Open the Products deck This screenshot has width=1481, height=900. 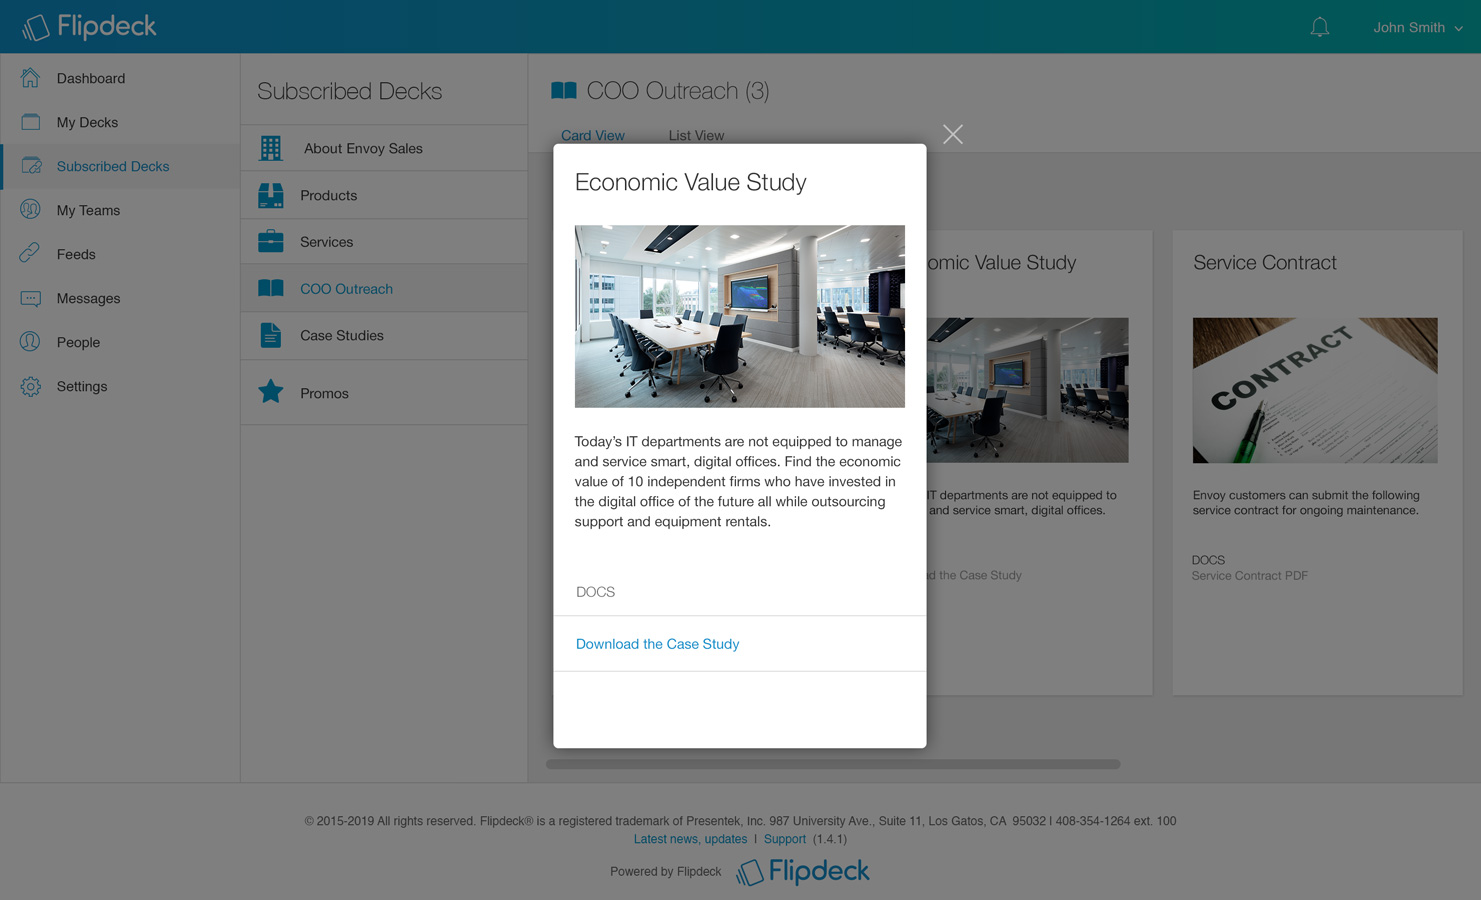pyautogui.click(x=384, y=195)
